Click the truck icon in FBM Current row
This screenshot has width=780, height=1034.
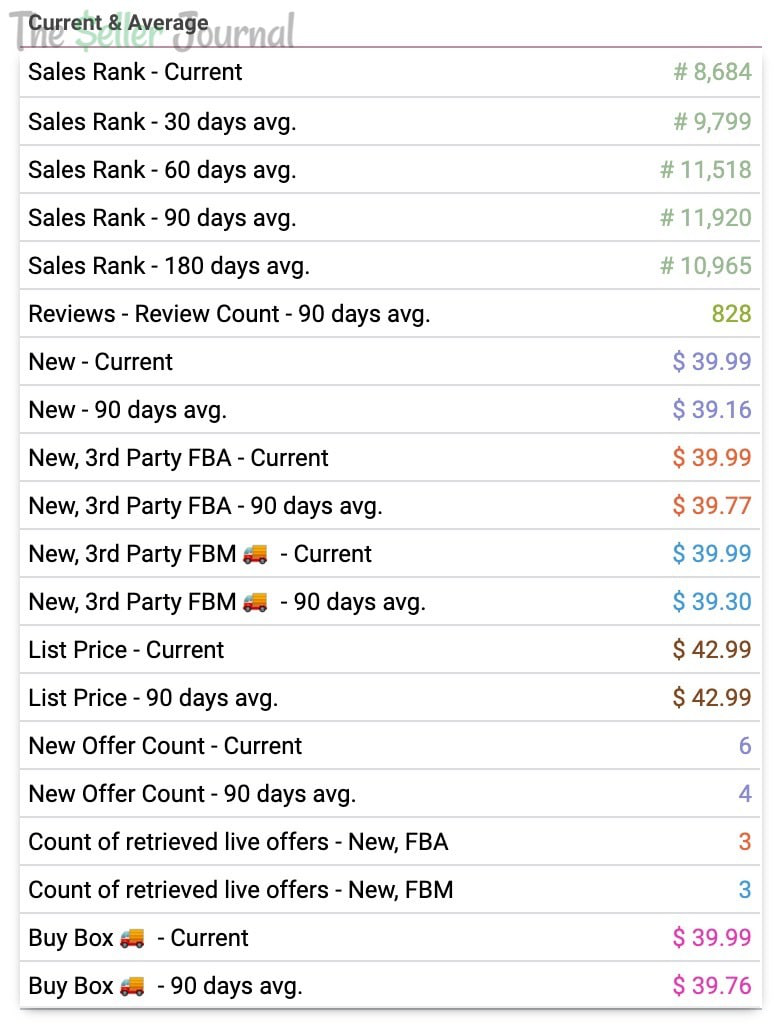pyautogui.click(x=255, y=555)
